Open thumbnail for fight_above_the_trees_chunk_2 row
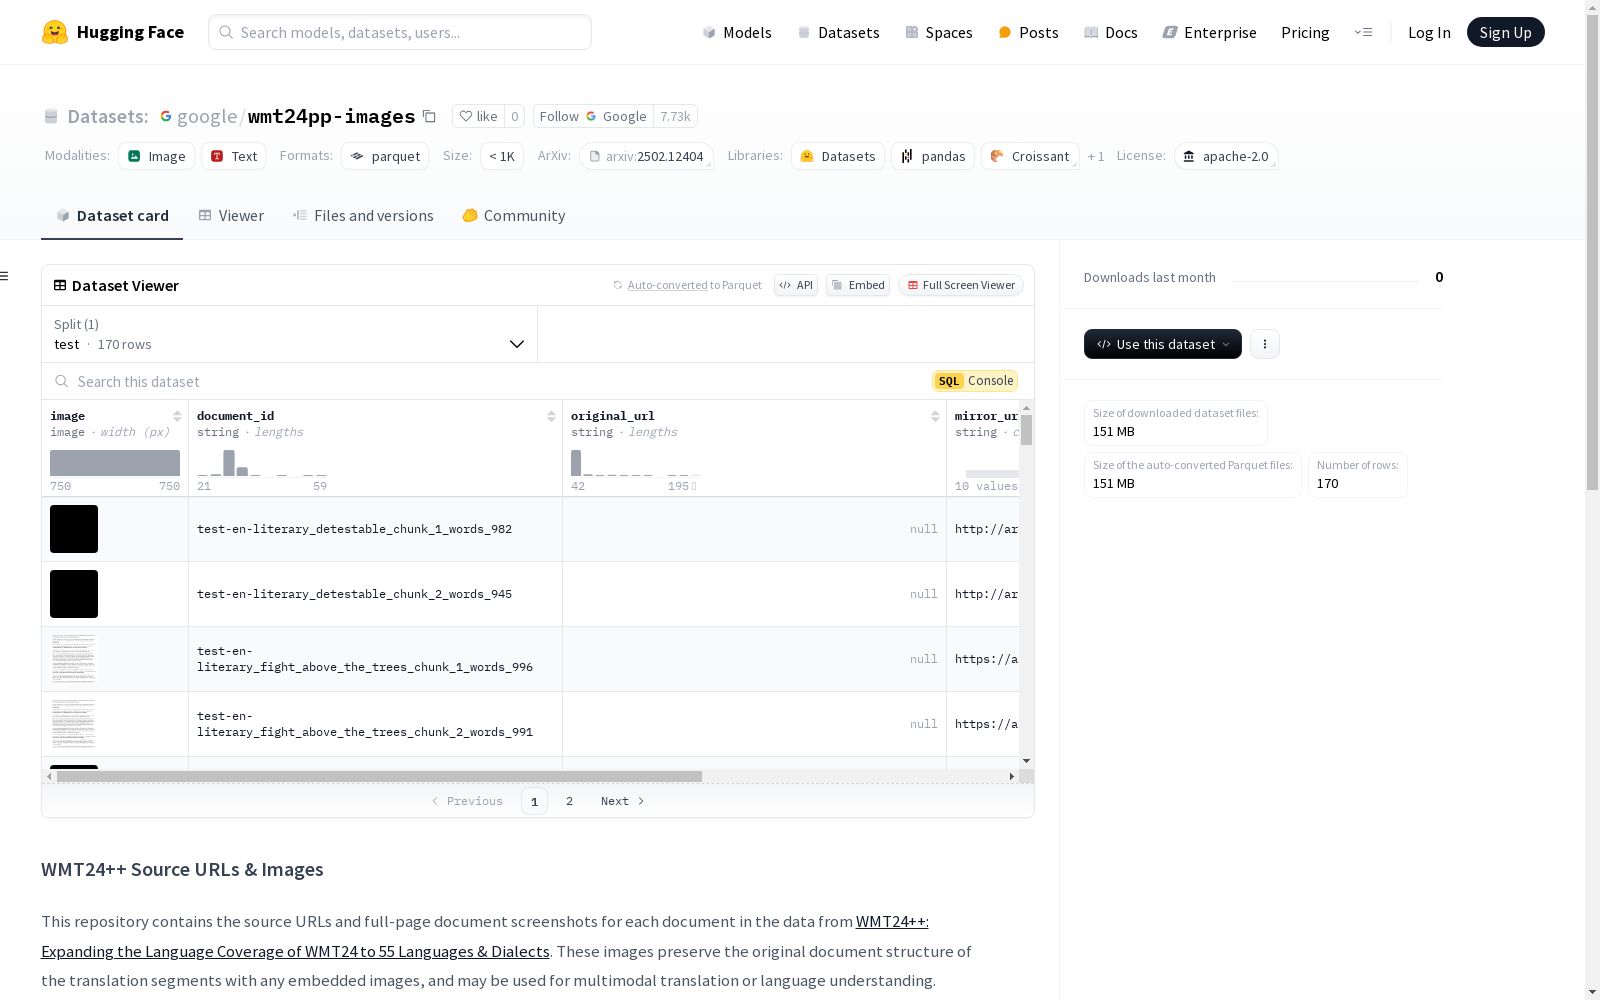 [74, 724]
